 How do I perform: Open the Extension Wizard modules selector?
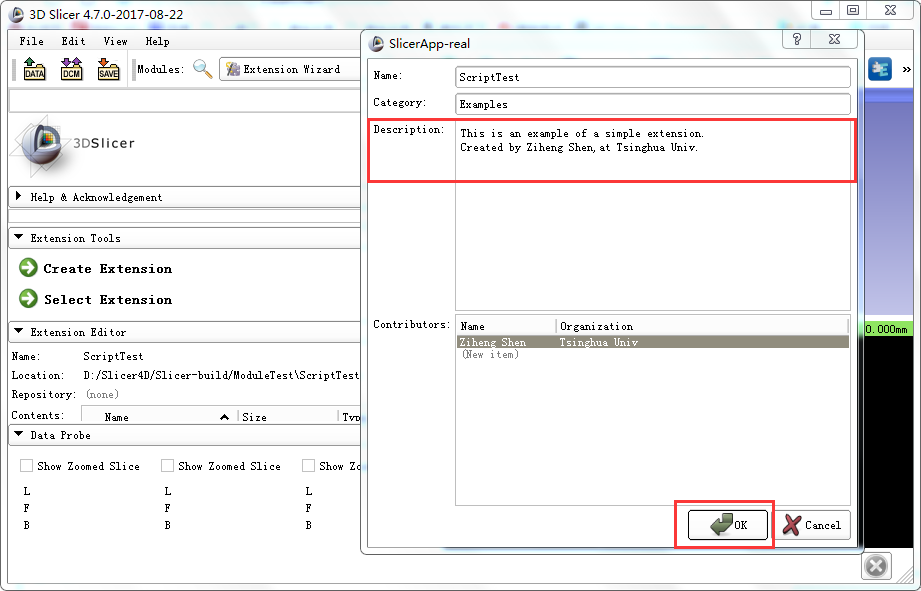tap(290, 69)
